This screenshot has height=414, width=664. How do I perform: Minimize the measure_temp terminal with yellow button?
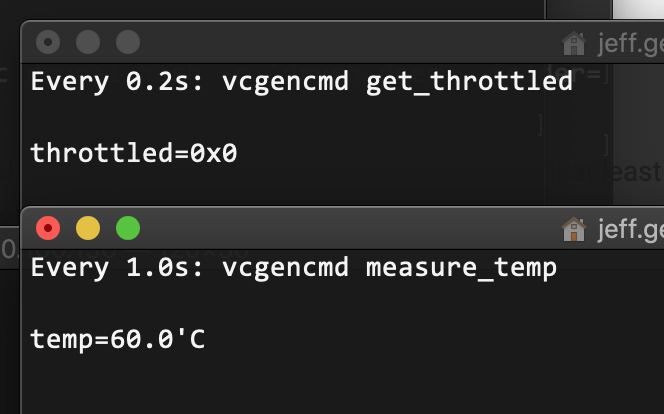coord(88,228)
